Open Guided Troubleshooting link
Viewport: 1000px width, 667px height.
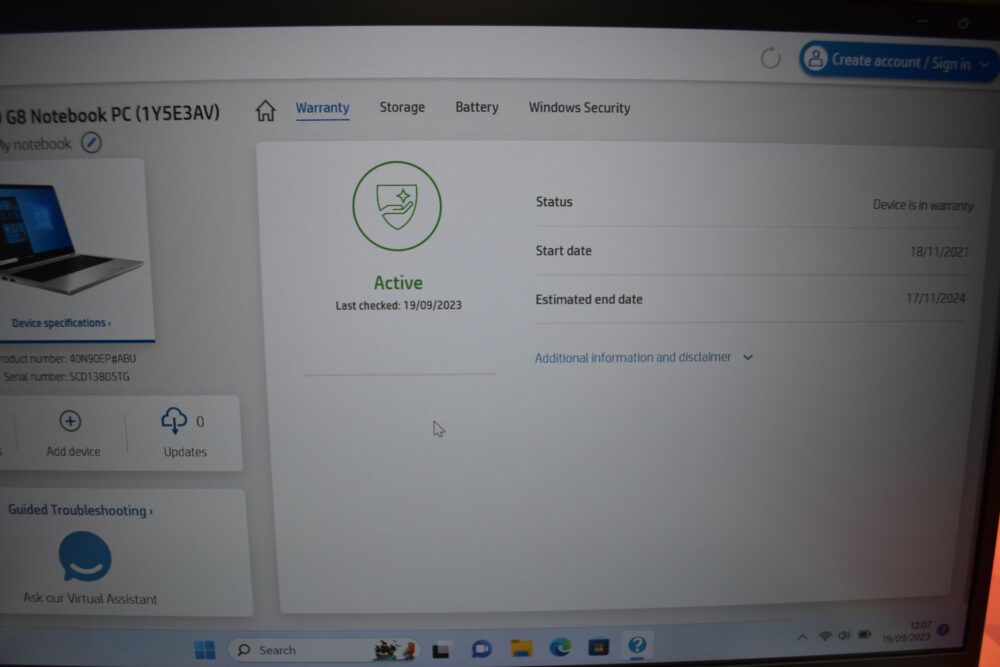point(80,510)
